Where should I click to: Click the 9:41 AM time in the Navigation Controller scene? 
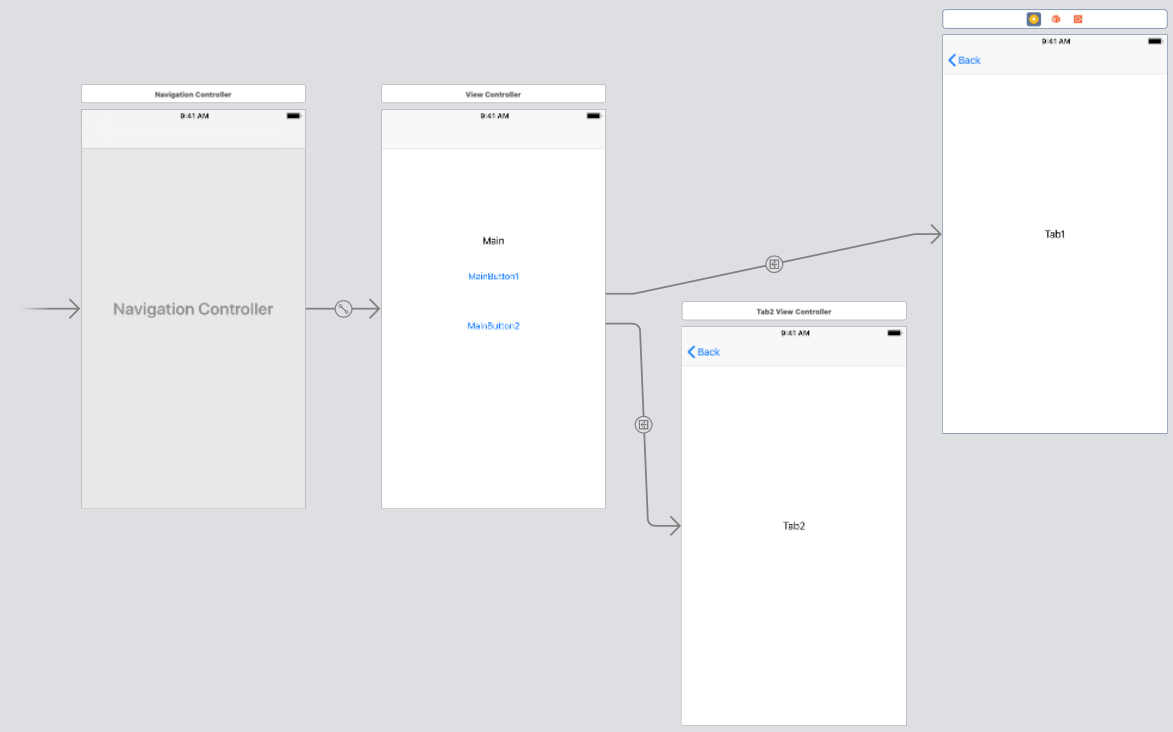point(195,116)
